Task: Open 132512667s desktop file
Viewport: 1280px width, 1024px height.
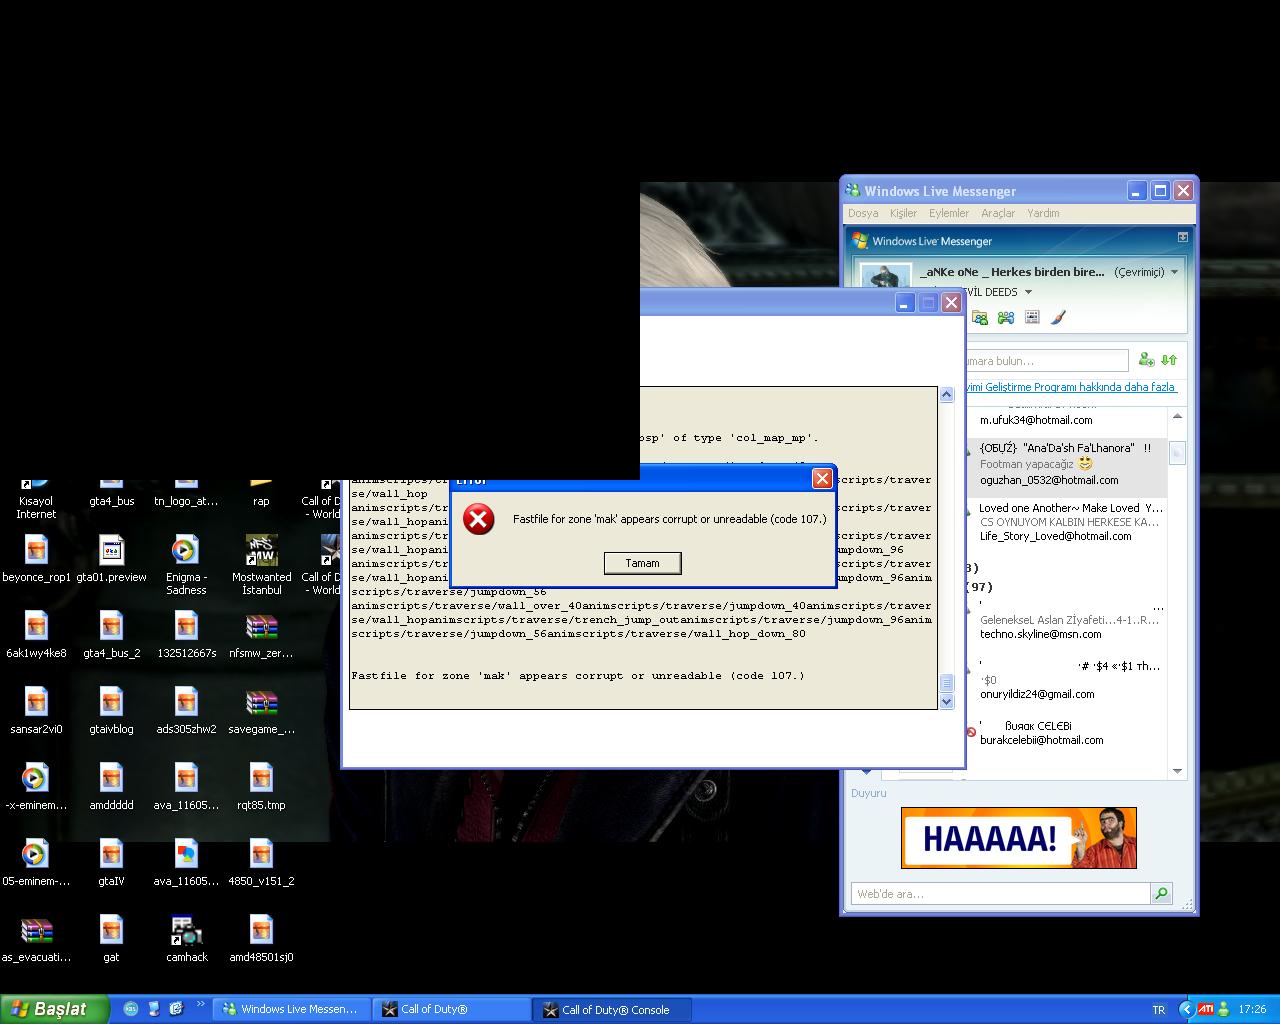Action: point(186,635)
